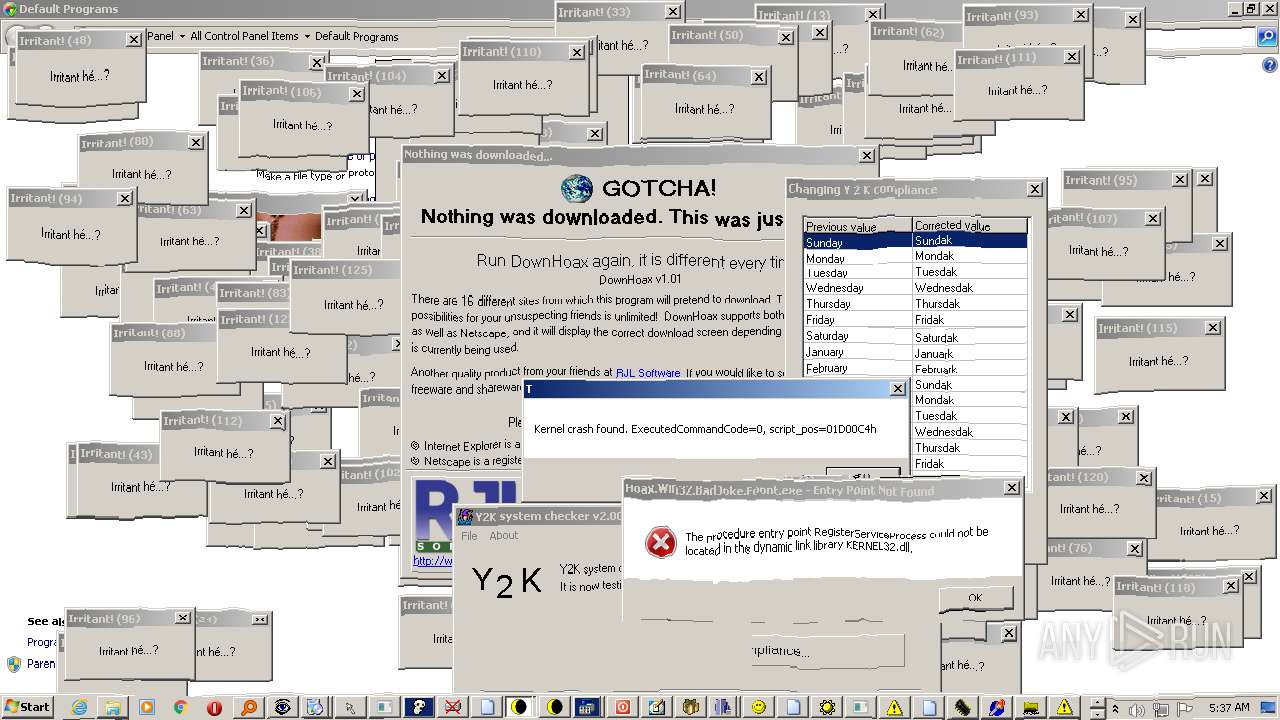Select the orange magnifier taskbar icon
Viewport: 1280px width, 720px height.
(x=248, y=707)
